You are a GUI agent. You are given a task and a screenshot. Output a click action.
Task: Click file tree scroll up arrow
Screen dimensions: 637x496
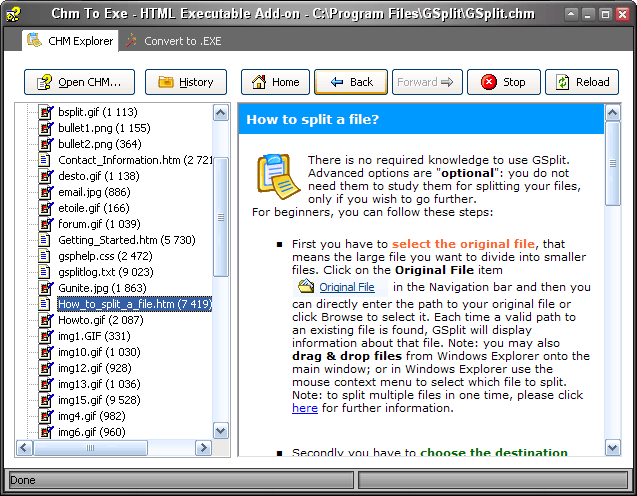tap(221, 113)
